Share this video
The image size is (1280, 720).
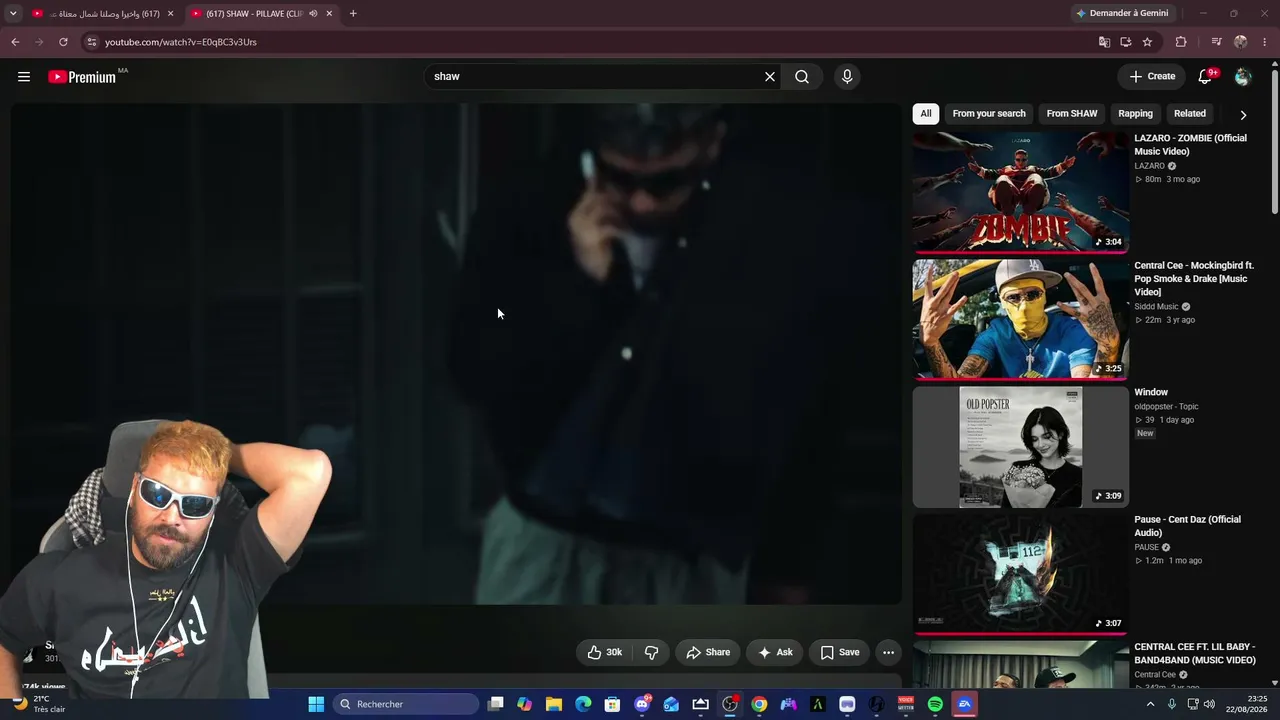(x=708, y=652)
